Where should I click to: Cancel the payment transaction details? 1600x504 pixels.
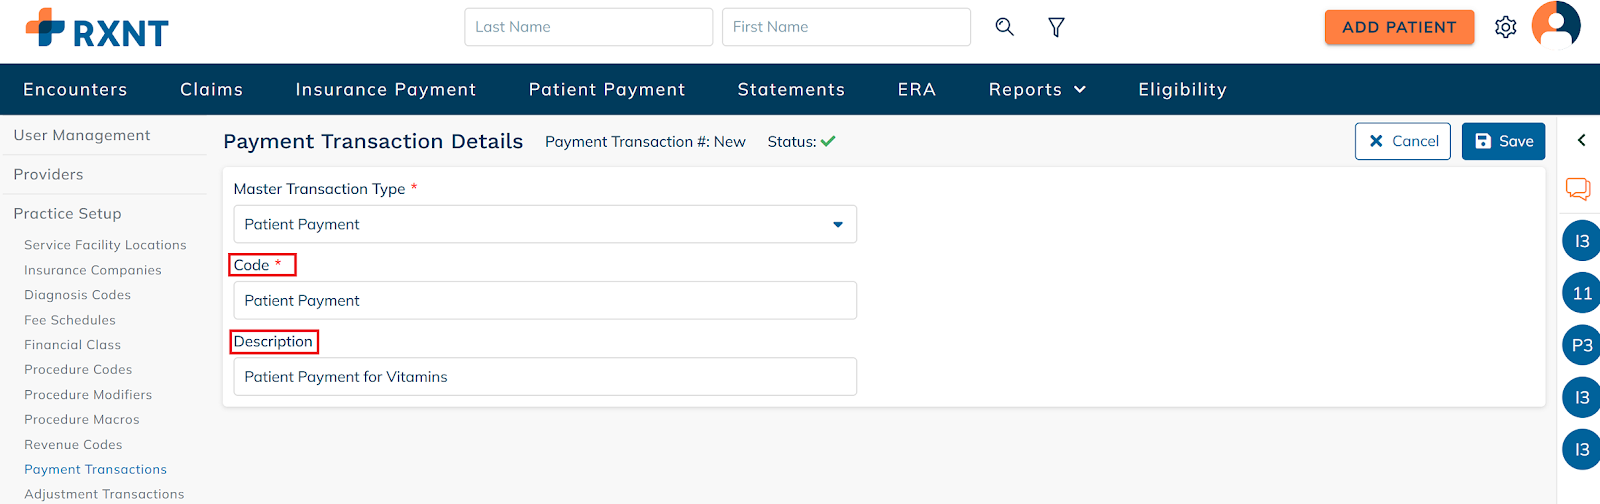tap(1402, 142)
